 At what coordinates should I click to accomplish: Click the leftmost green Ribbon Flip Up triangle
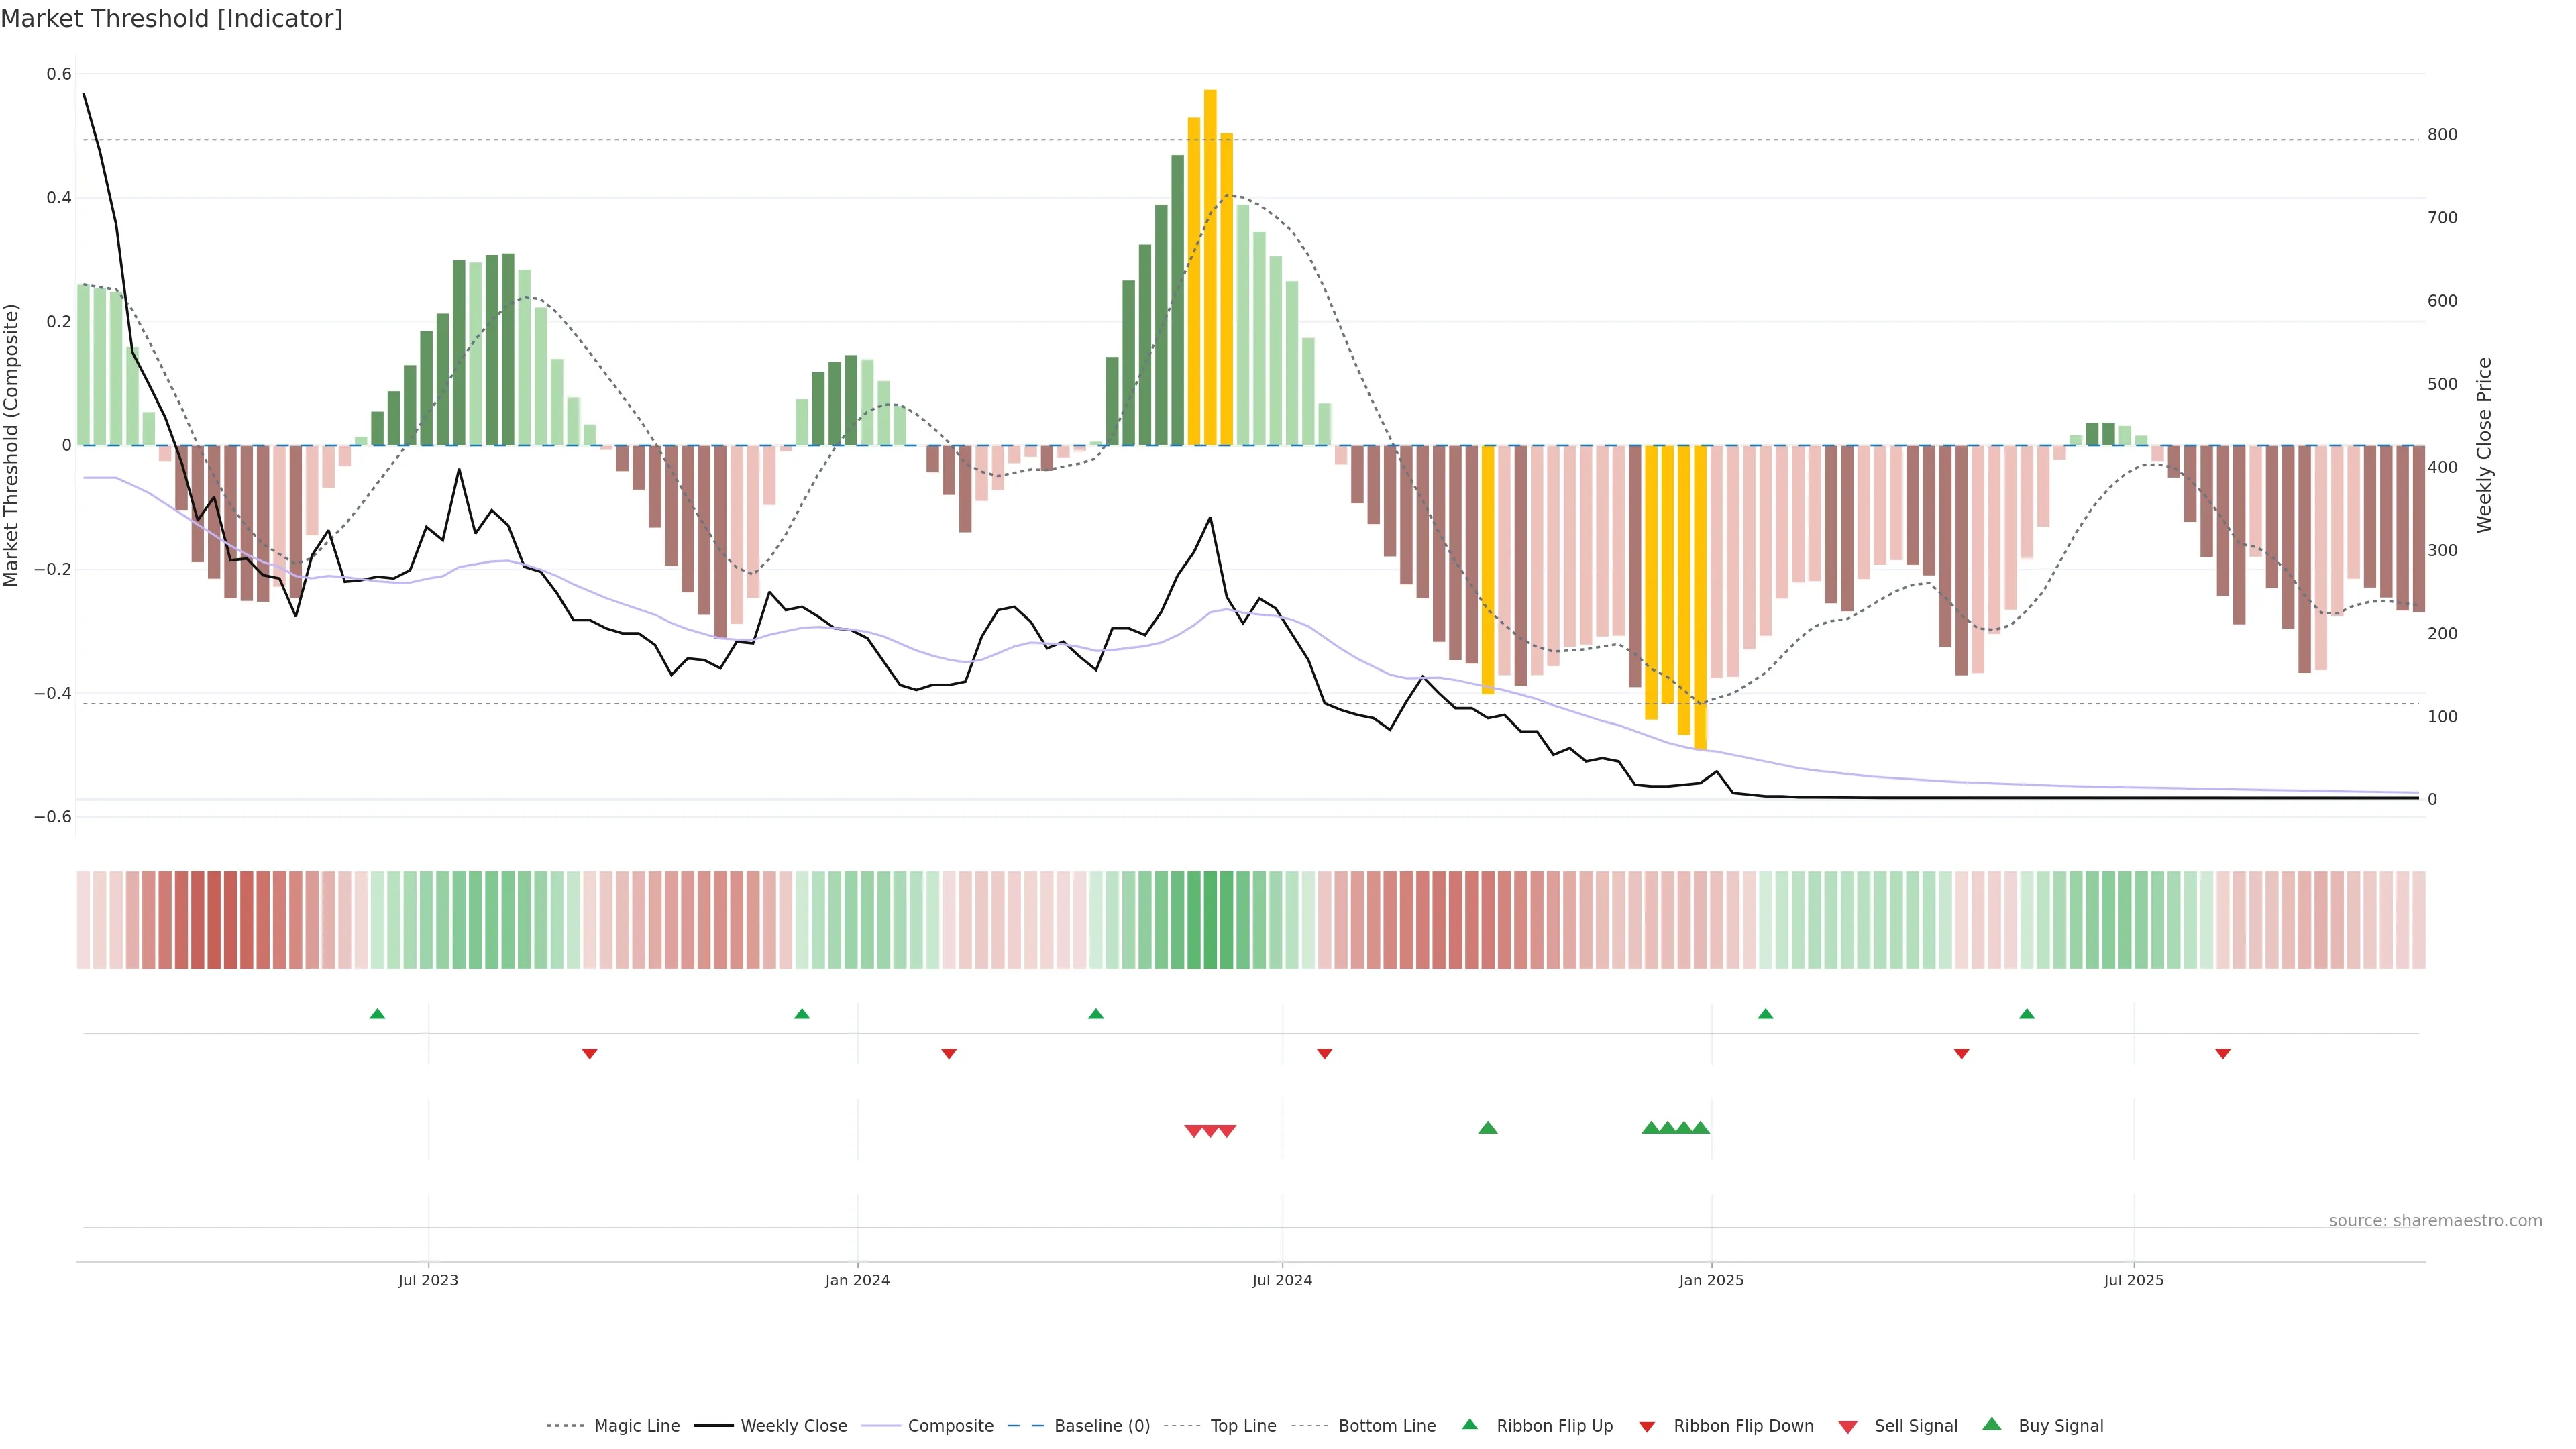(x=377, y=1014)
